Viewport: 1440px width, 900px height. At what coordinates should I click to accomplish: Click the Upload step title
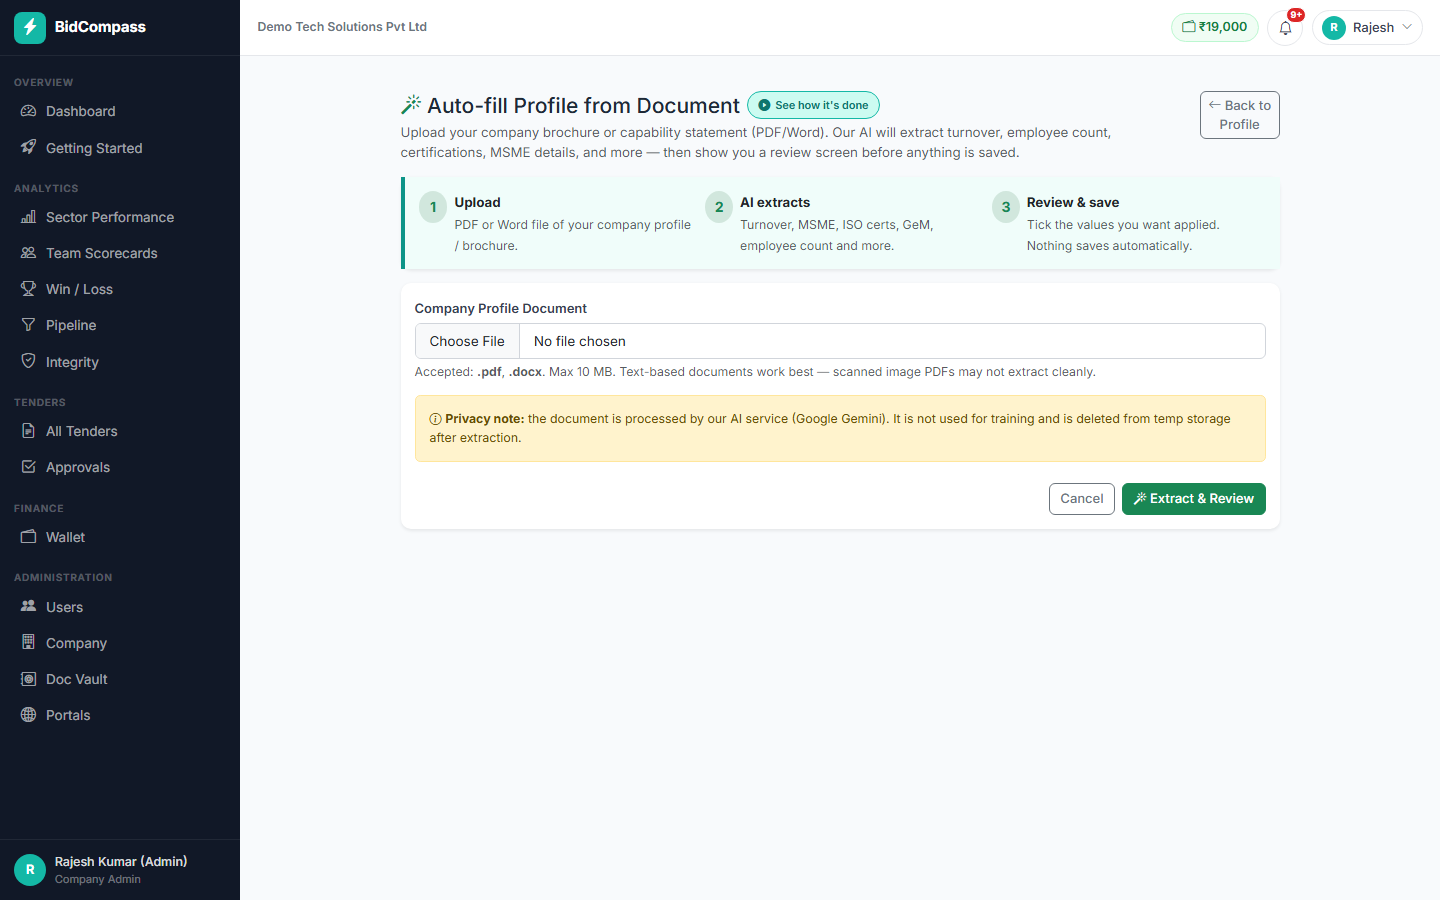477,202
